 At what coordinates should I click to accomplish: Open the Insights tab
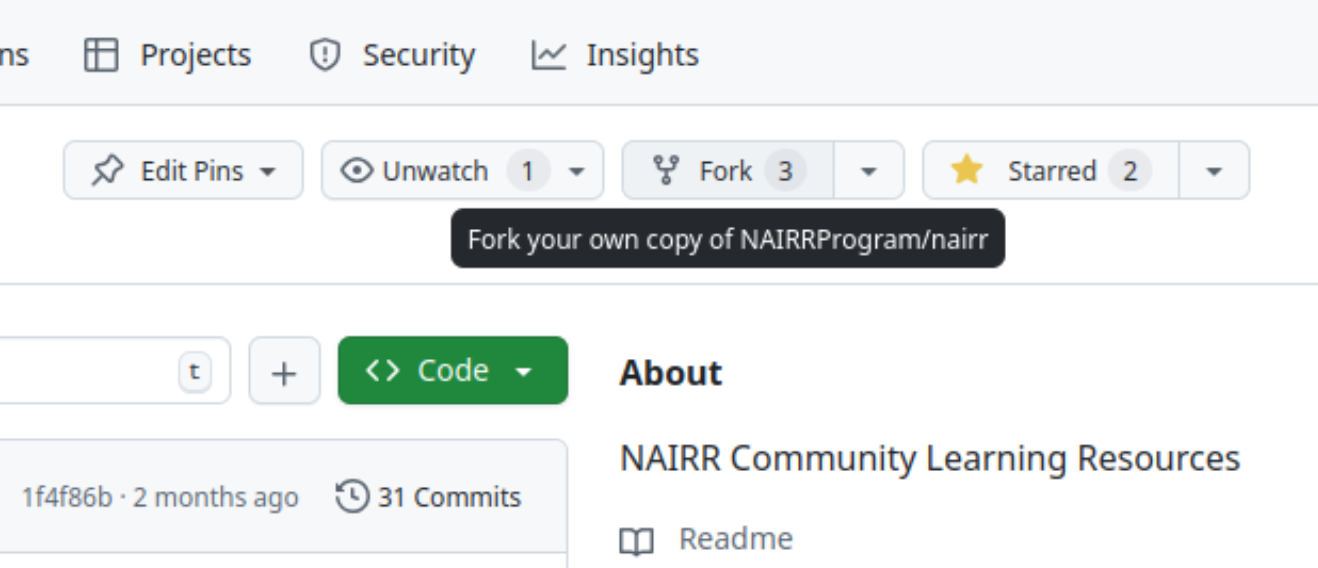[x=615, y=54]
